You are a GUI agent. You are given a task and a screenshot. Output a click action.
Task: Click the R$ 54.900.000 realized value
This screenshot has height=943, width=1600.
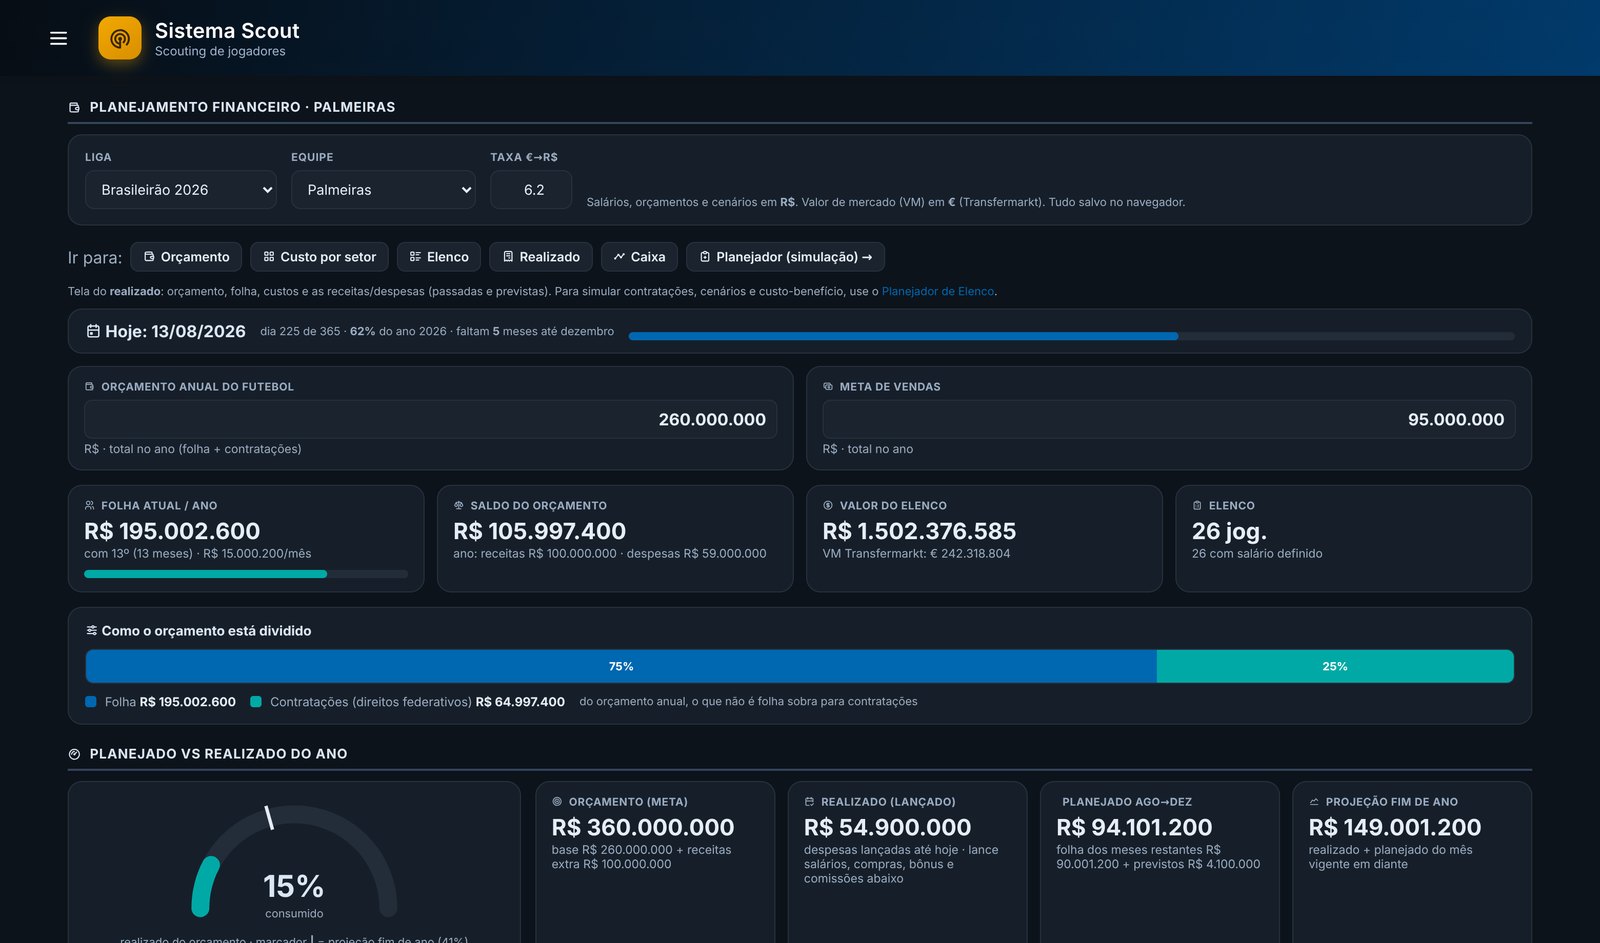click(x=887, y=828)
